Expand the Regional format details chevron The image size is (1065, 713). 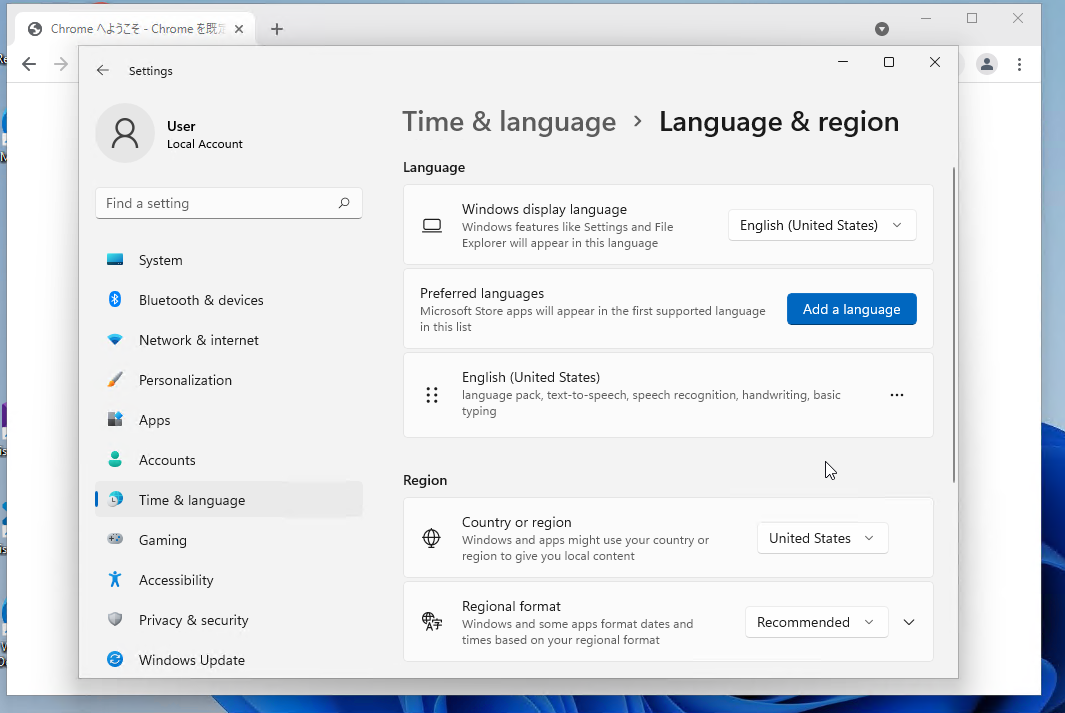click(x=909, y=622)
